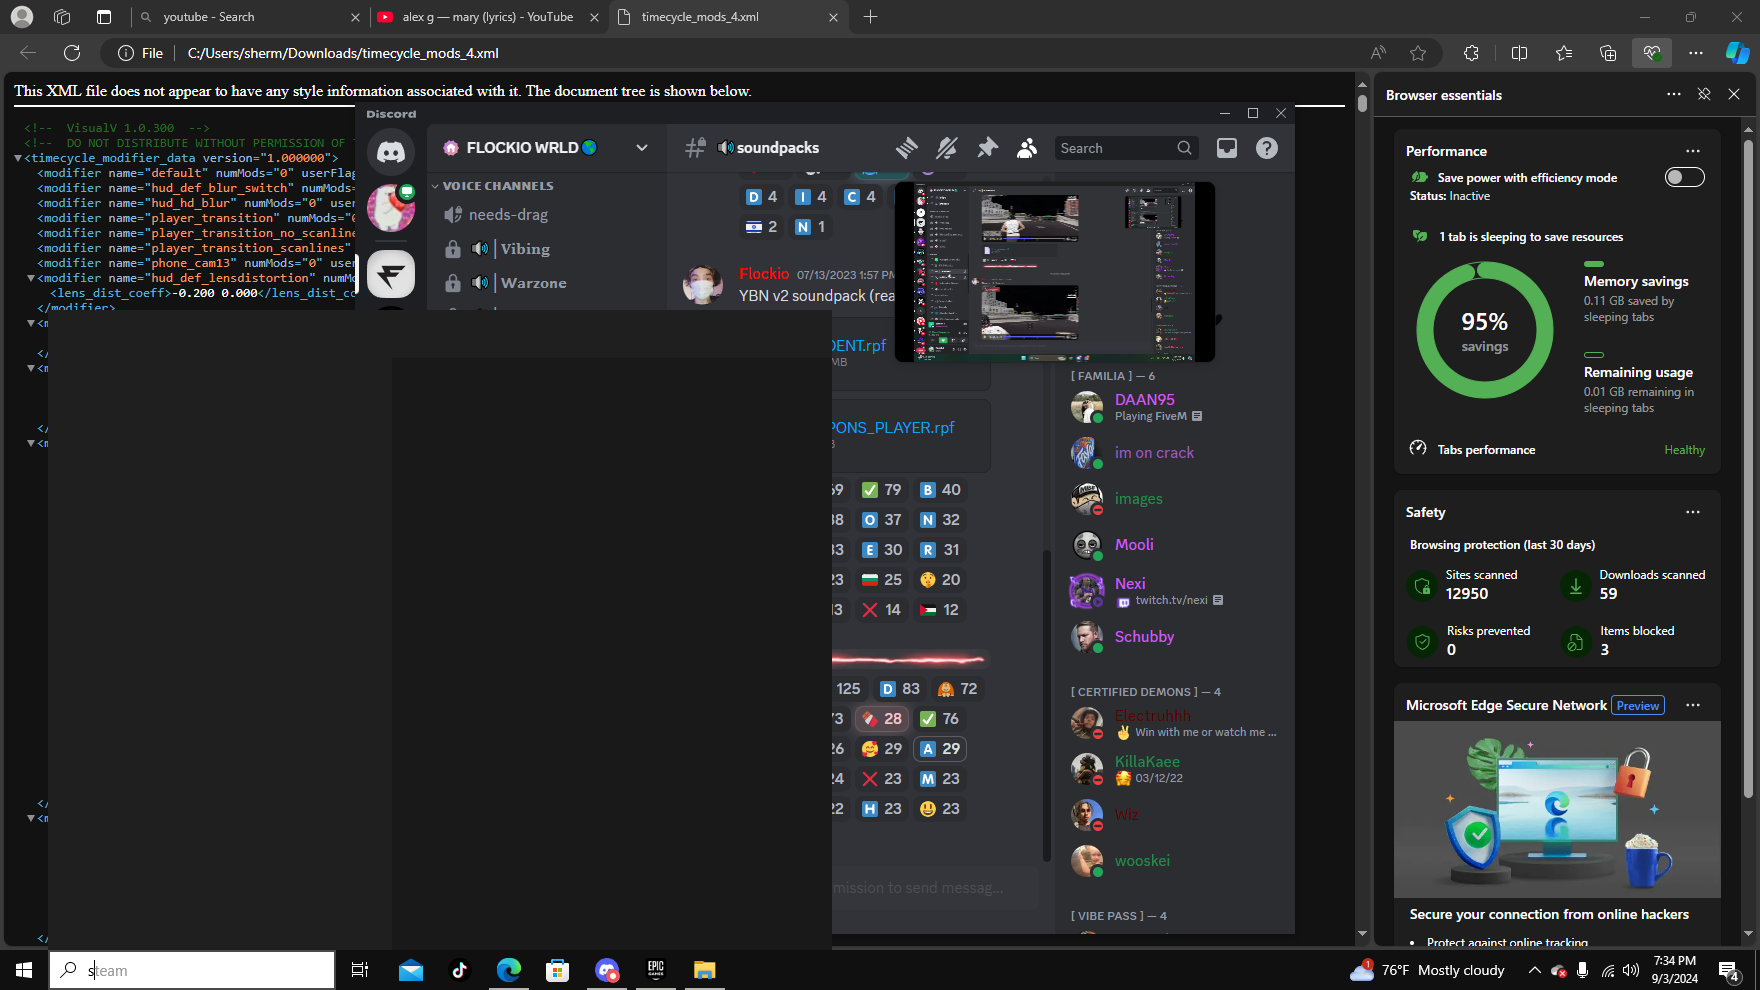Open Edge Secure Network more options
The height and width of the screenshot is (990, 1760).
[1693, 705]
